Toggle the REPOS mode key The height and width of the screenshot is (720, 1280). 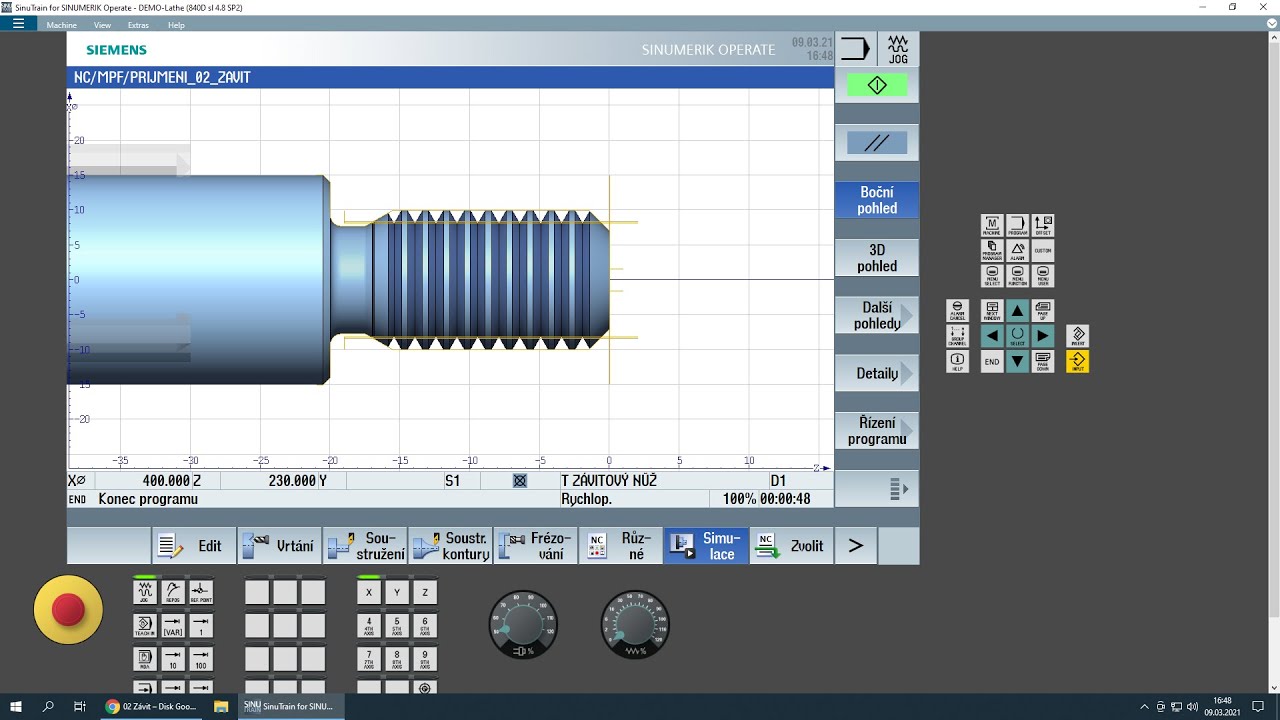click(173, 592)
